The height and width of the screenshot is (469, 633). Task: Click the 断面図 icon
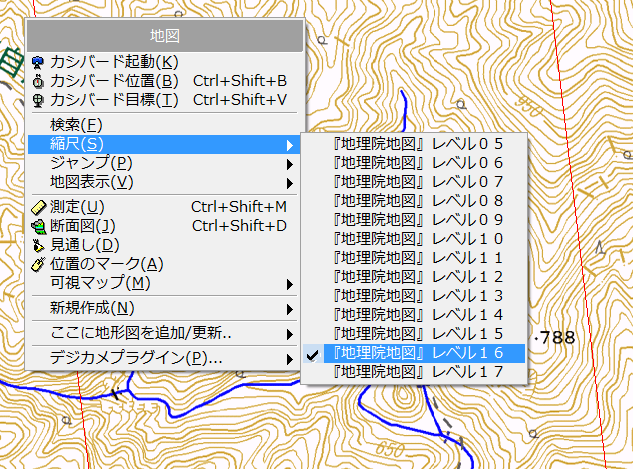click(x=39, y=226)
